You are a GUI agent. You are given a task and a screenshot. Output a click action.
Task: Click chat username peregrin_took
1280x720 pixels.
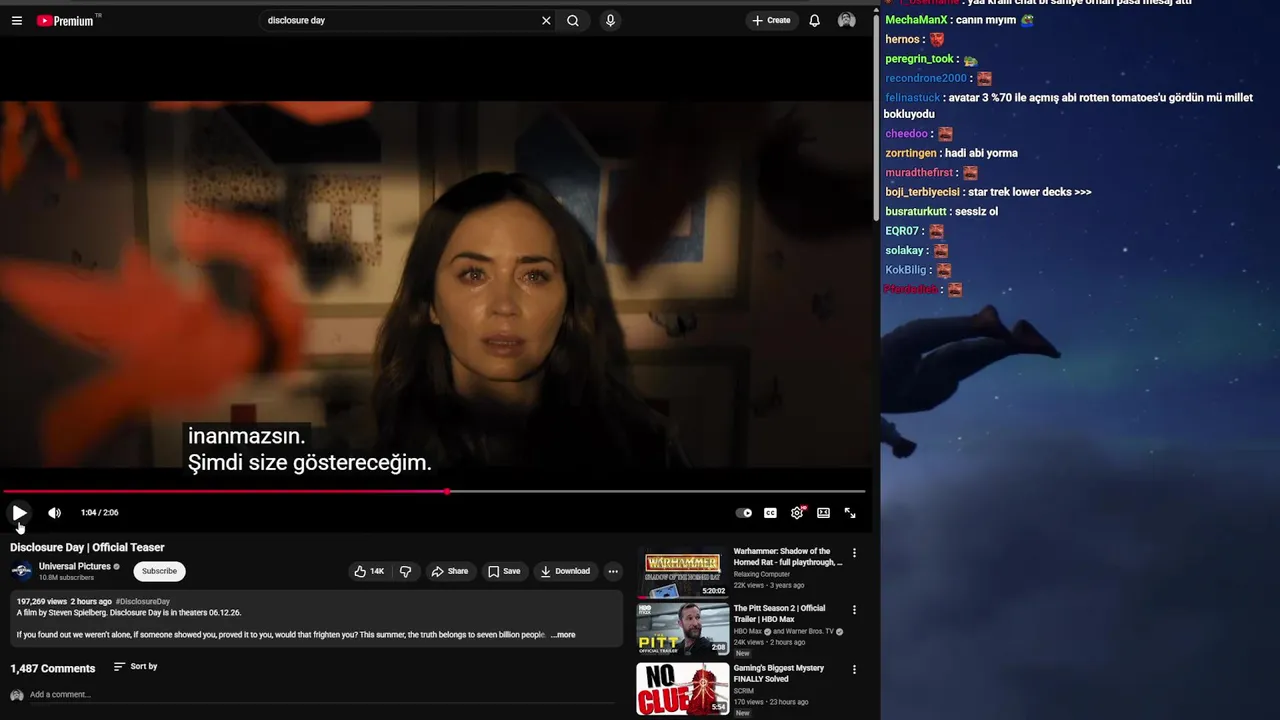[920, 59]
